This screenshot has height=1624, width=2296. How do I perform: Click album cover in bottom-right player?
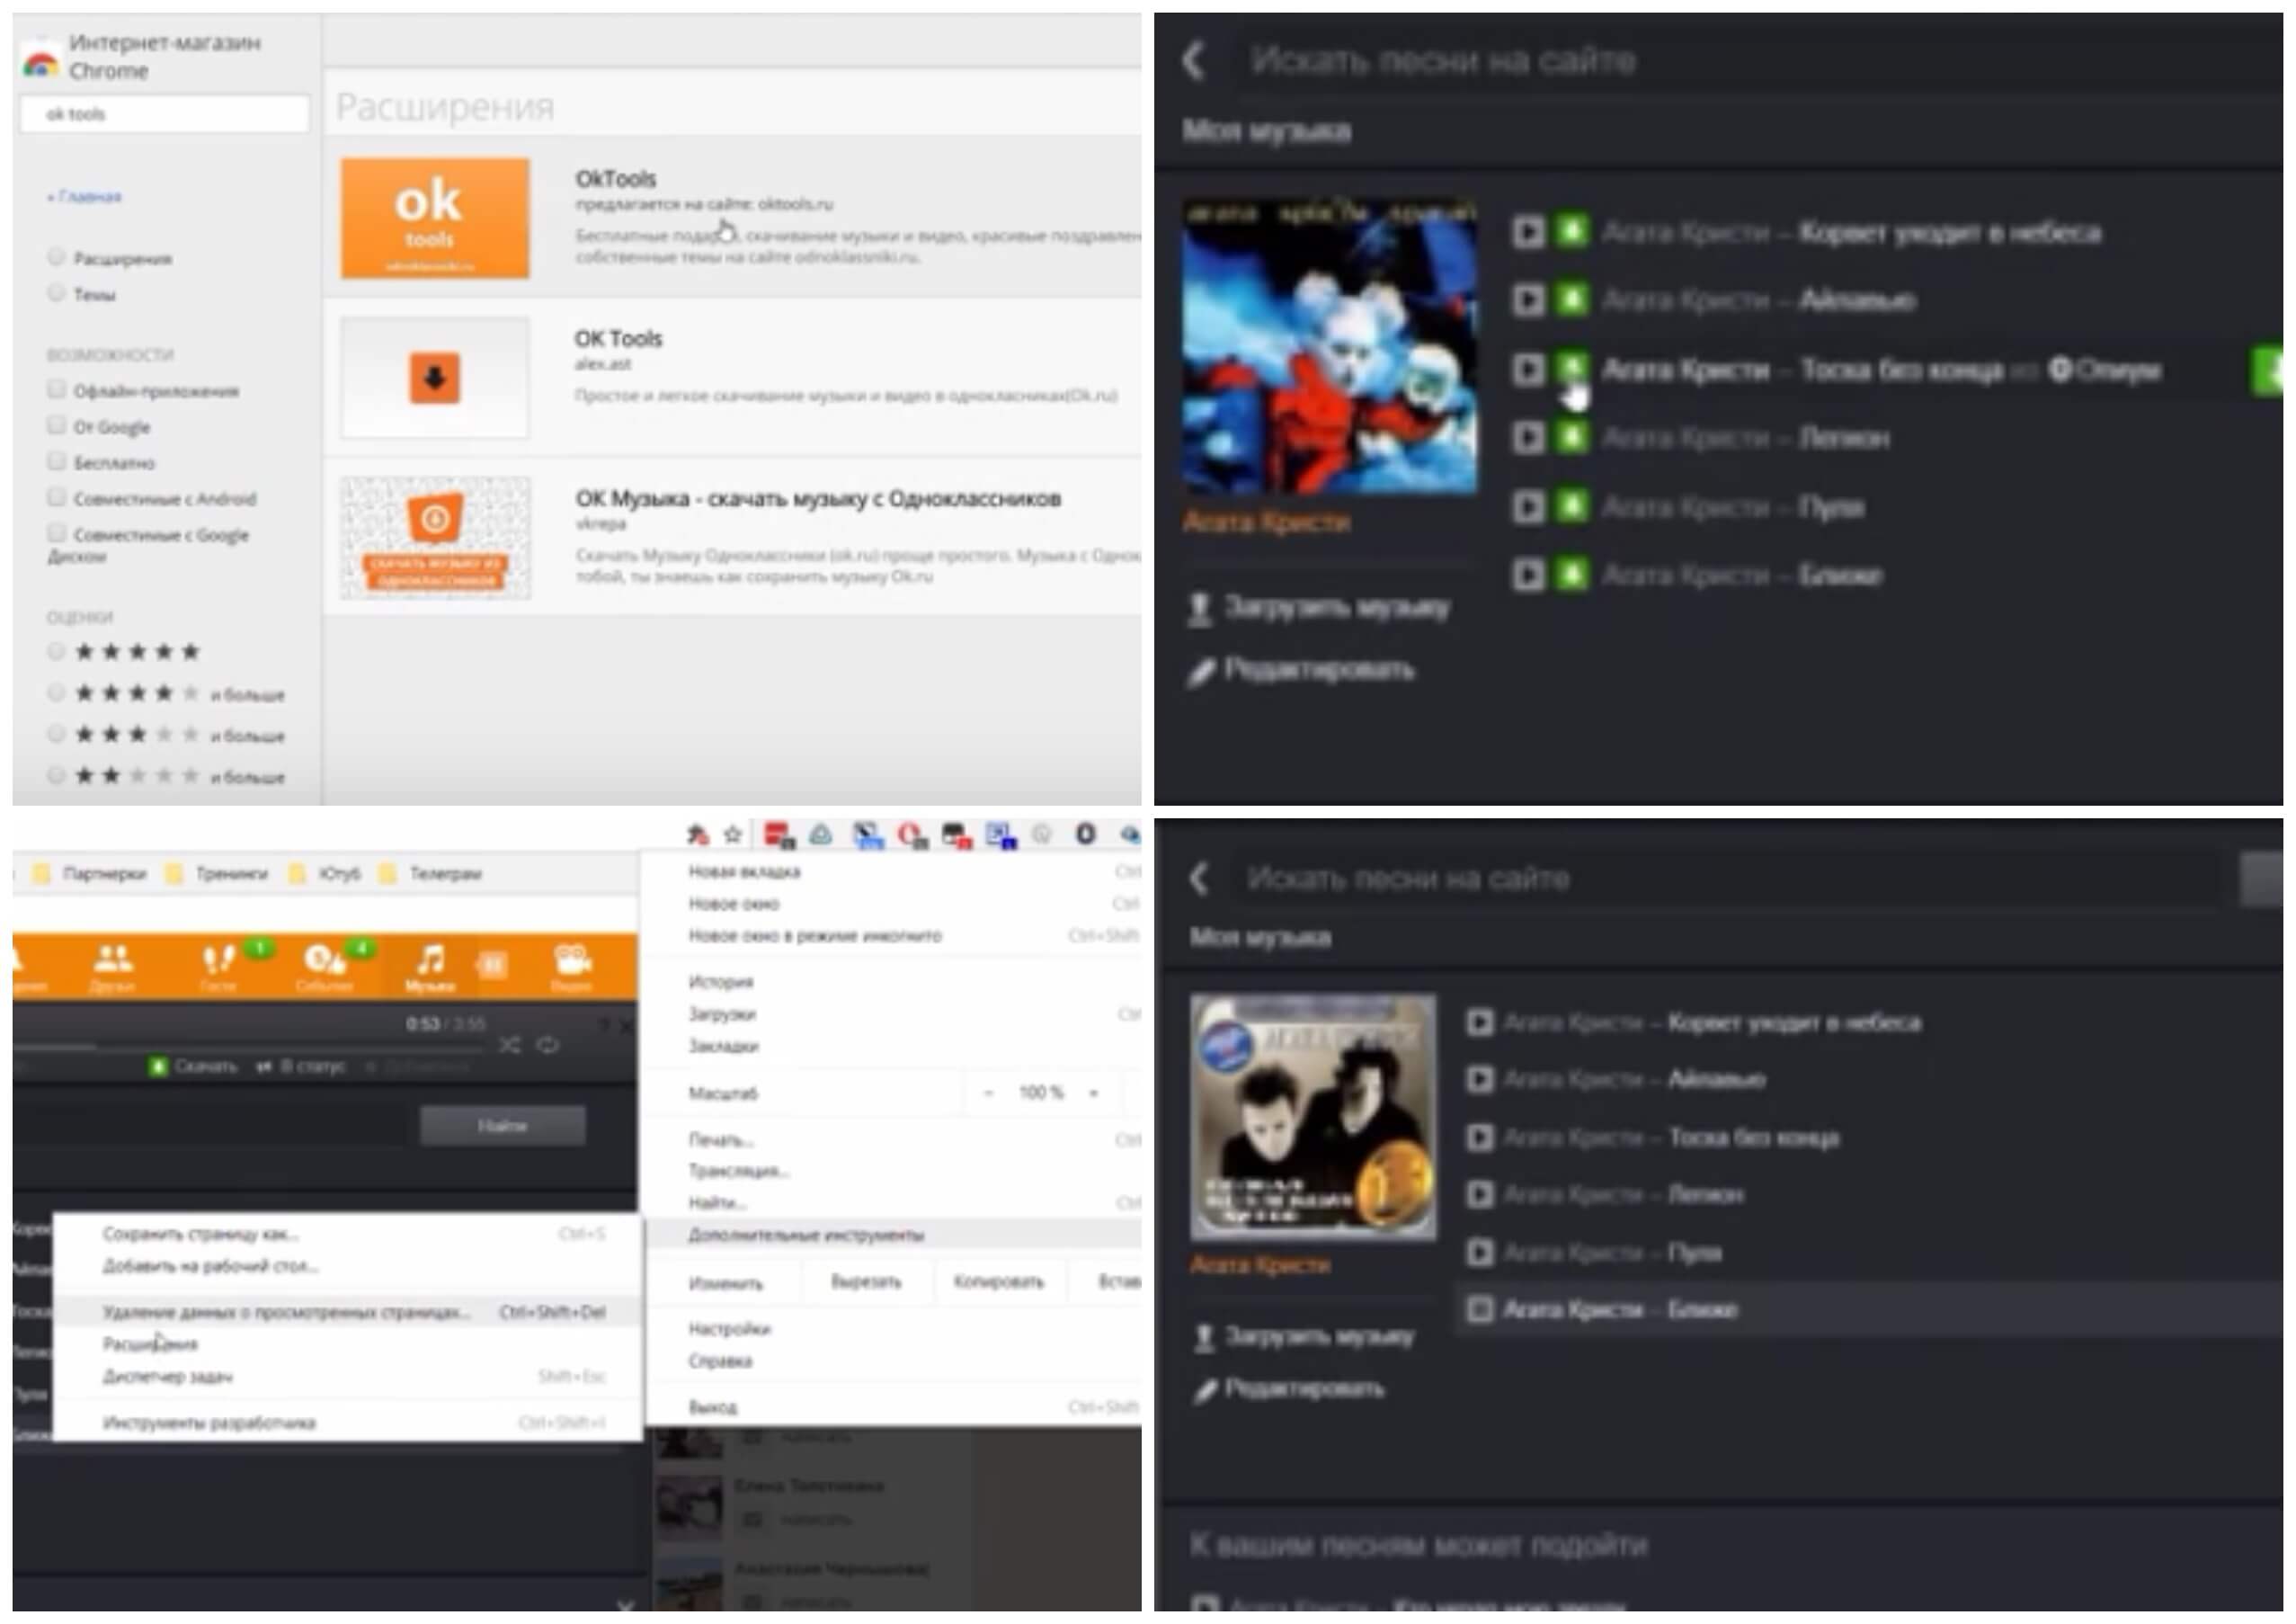coord(1313,1117)
